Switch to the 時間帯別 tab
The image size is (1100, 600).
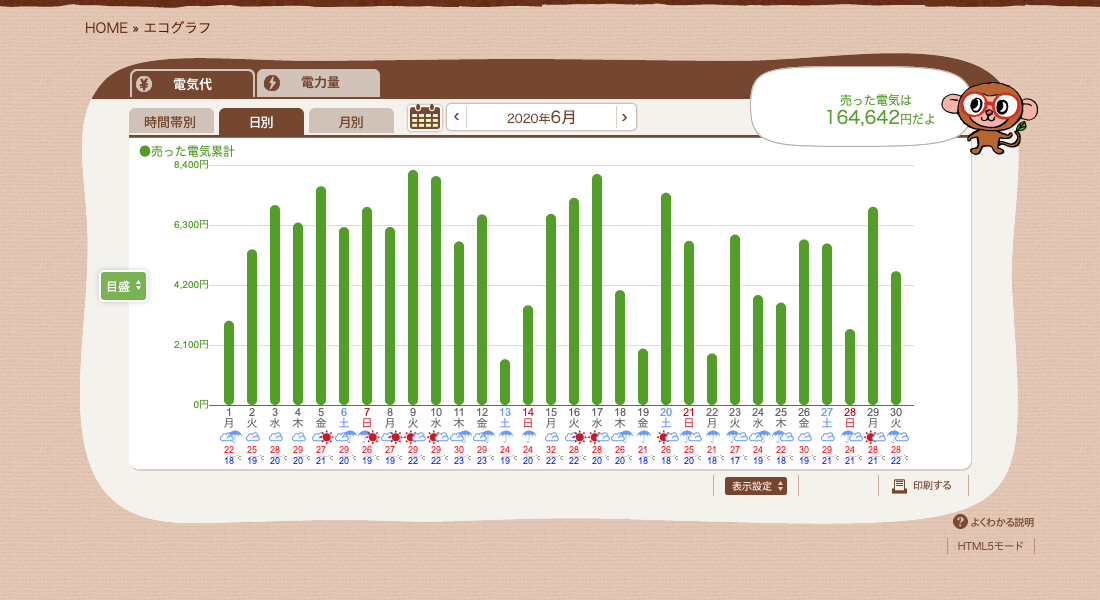point(170,122)
